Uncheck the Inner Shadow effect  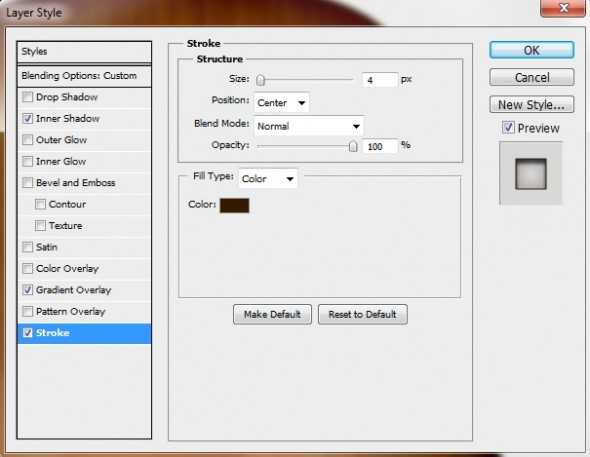point(27,118)
